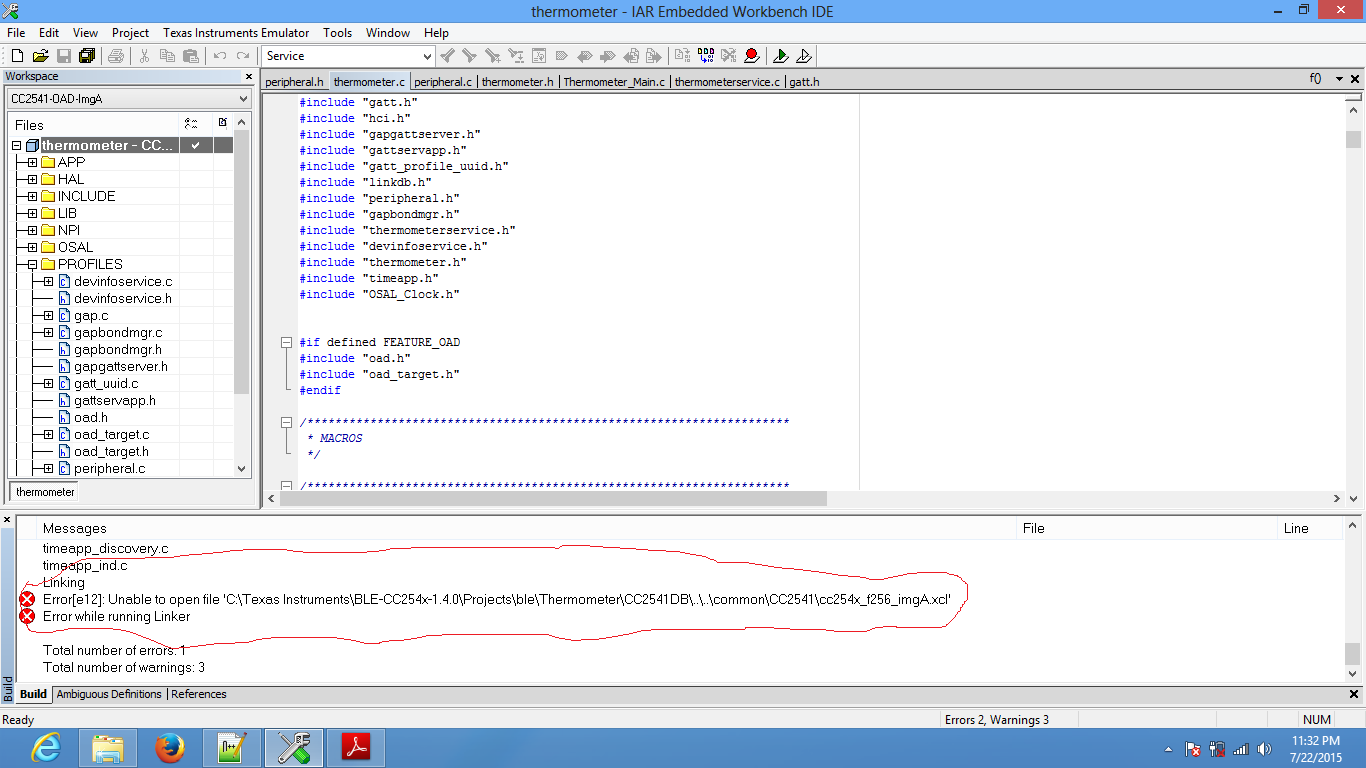Switch to the peripheral.h editor tab
This screenshot has height=768, width=1366.
295,82
